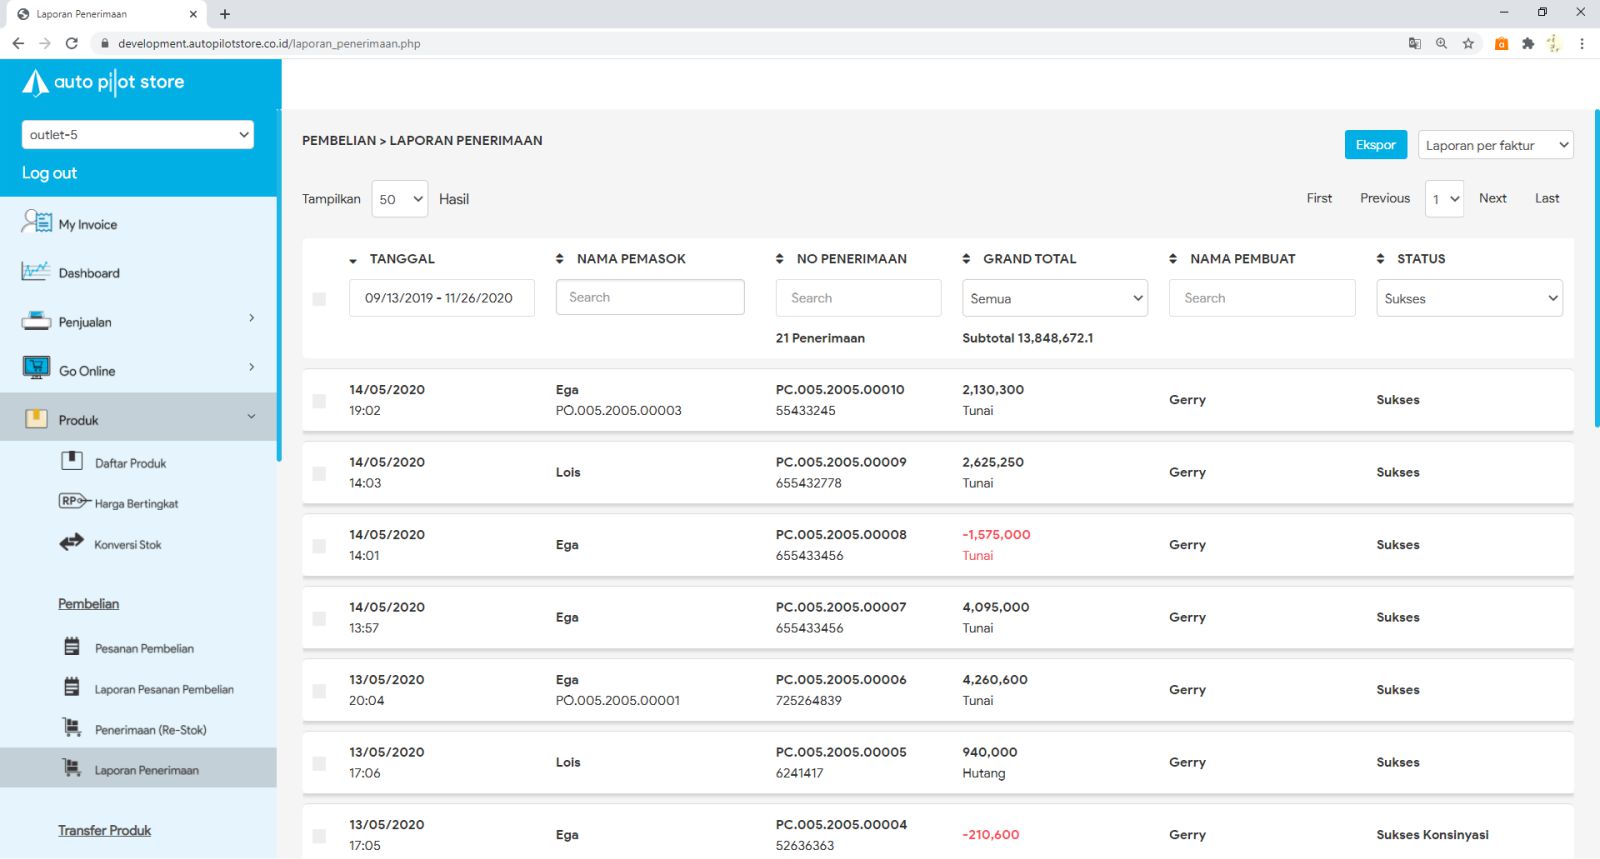Tick the select-all checkbox in header row
The height and width of the screenshot is (859, 1600).
[319, 299]
